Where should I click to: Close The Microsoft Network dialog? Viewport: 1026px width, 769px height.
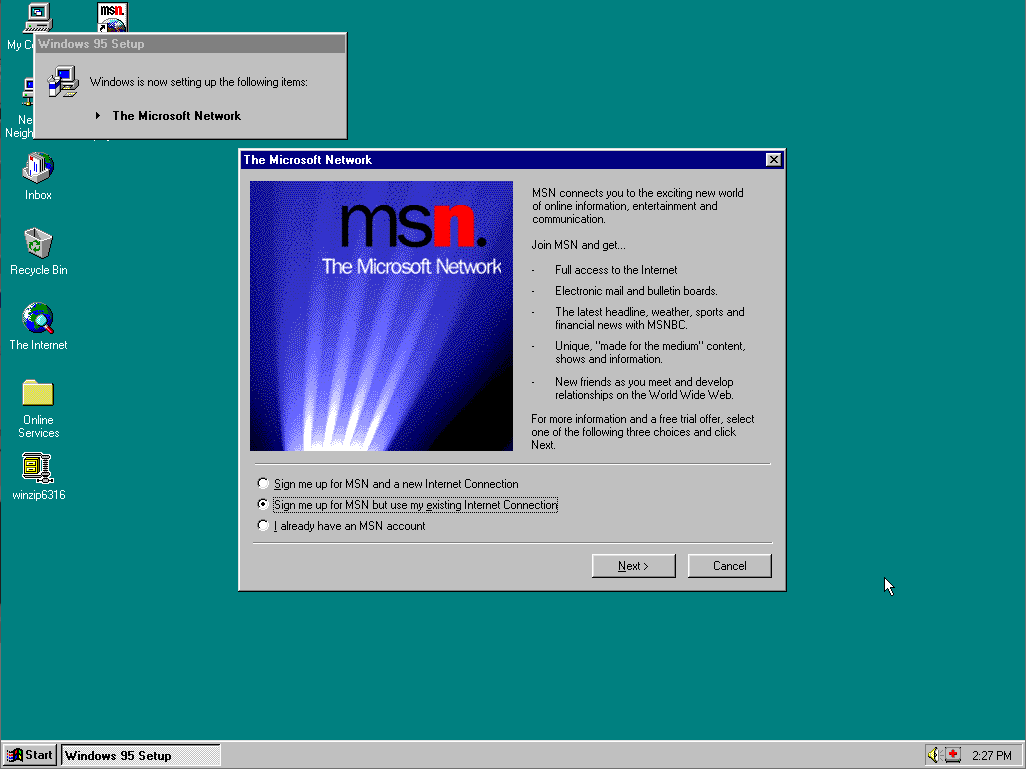point(774,159)
